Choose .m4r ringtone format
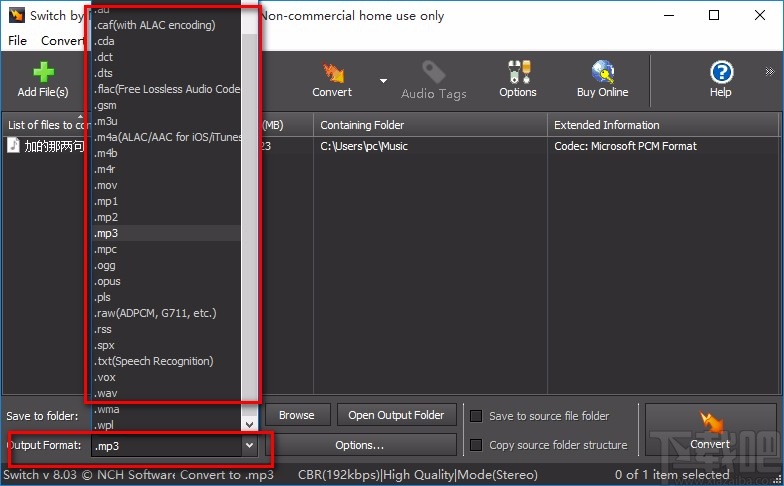Screen dimensions: 784x486 (166, 169)
